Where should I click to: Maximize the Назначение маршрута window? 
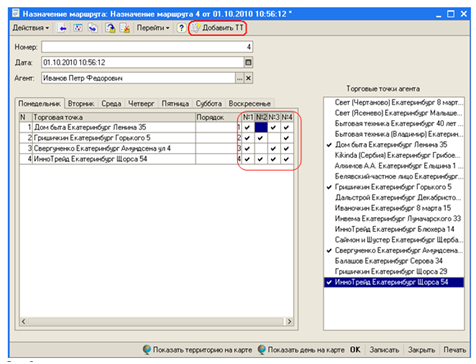click(451, 14)
